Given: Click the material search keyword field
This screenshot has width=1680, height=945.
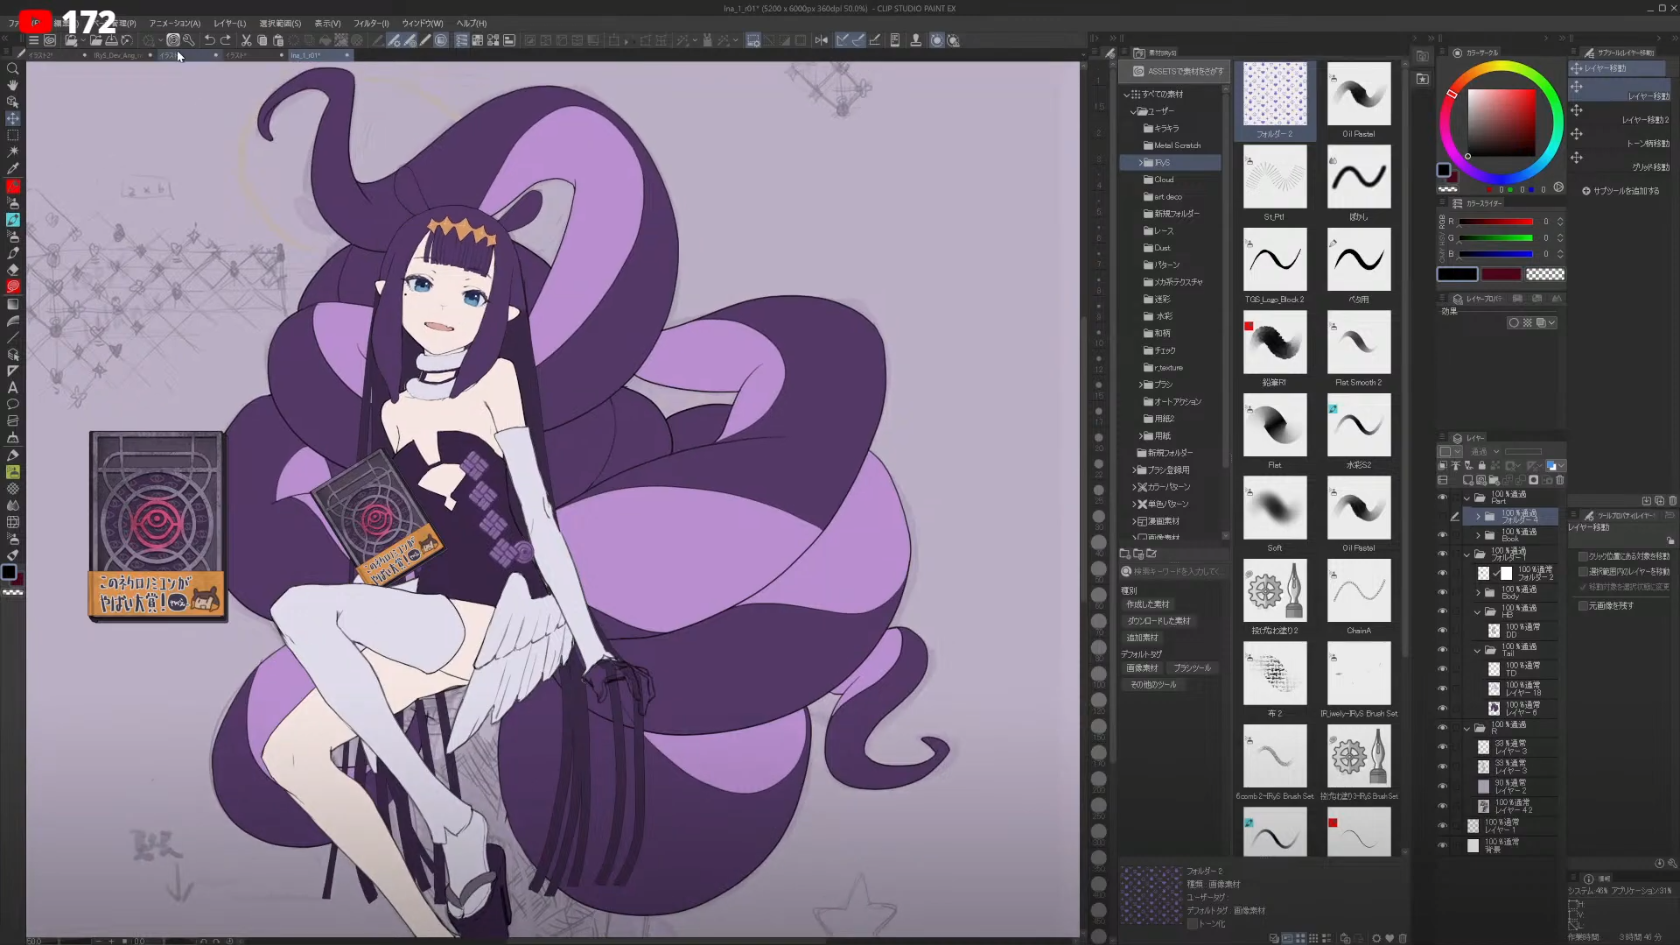Looking at the screenshot, I should pos(1175,571).
